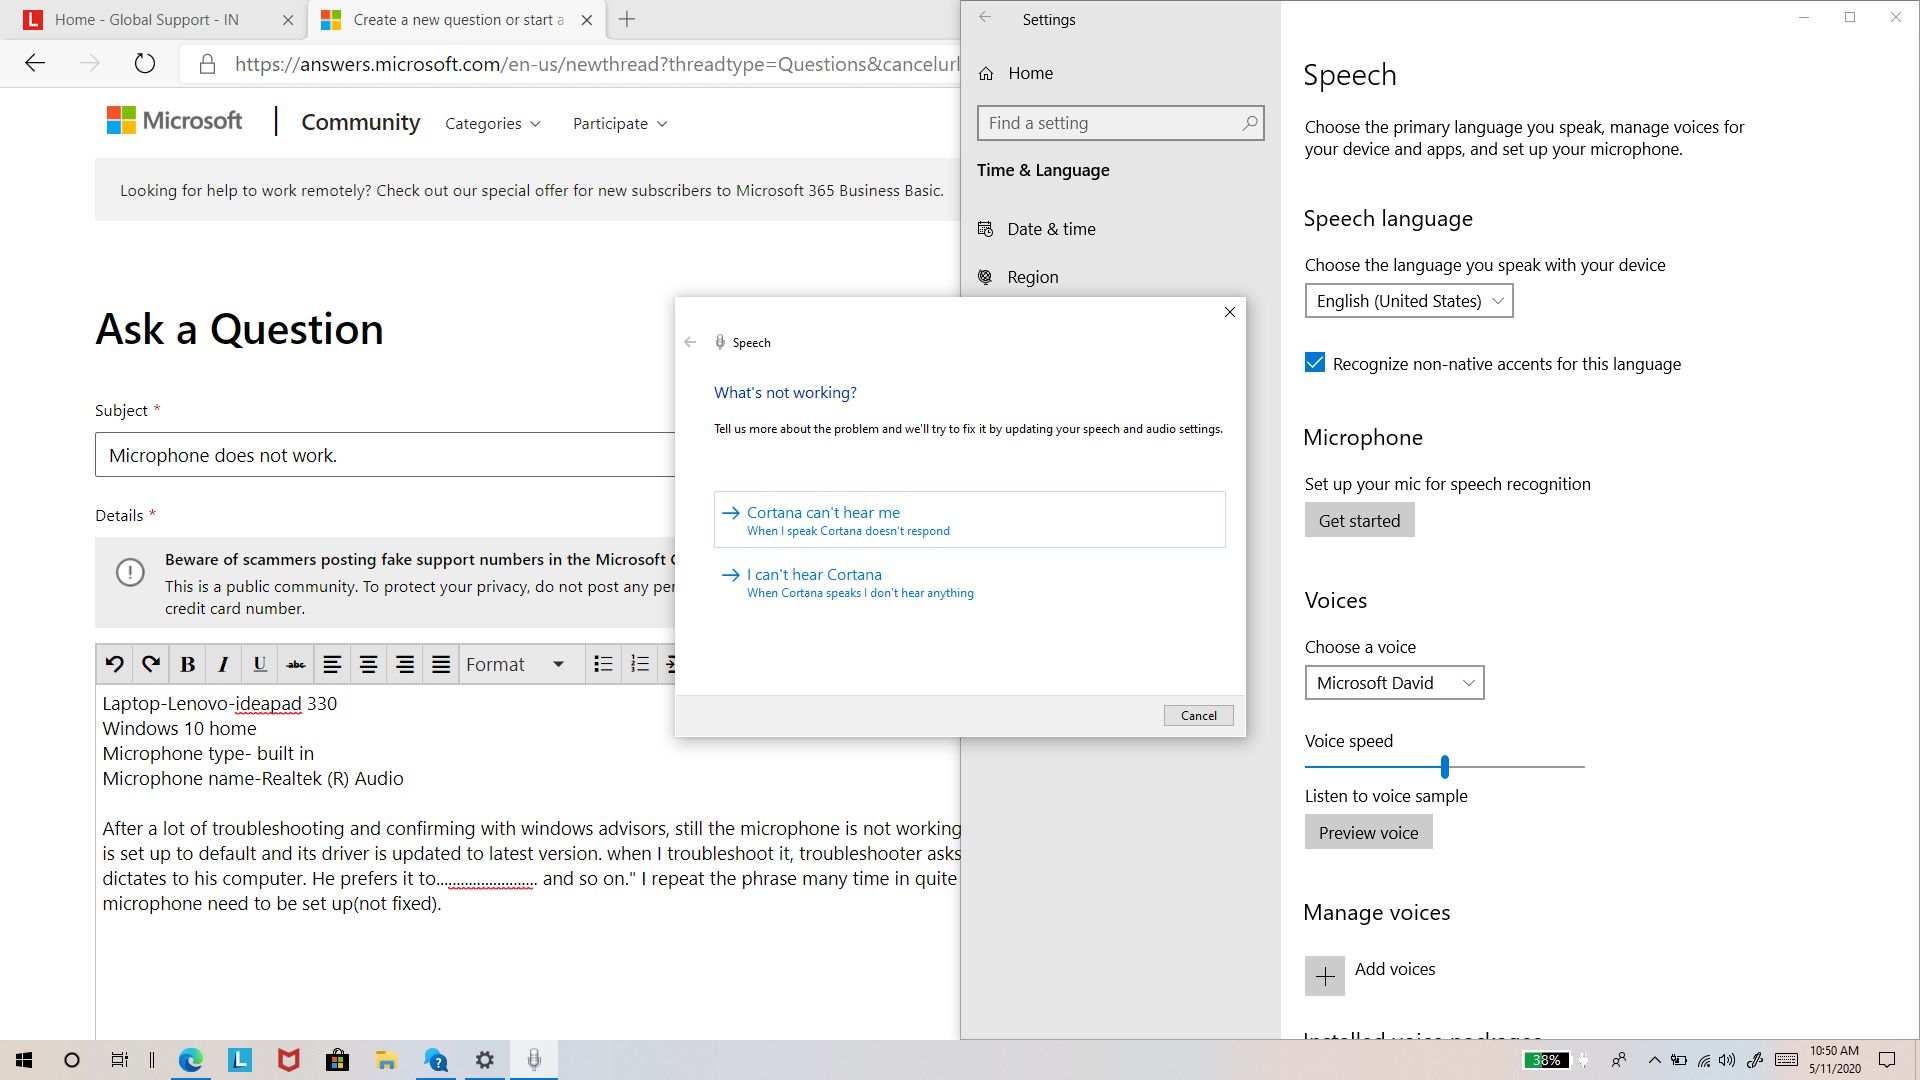This screenshot has height=1080, width=1920.
Task: Toggle bold formatting in the editor
Action: pyautogui.click(x=187, y=664)
